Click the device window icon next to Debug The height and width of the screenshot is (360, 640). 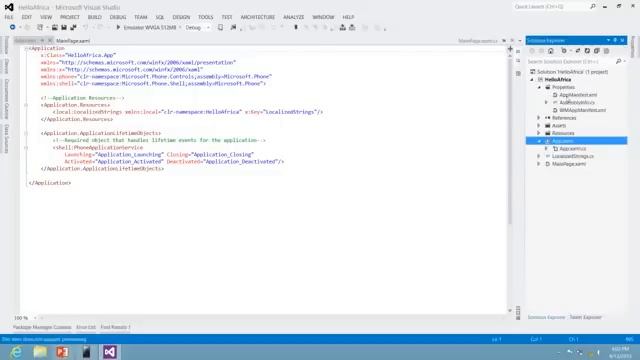220,27
